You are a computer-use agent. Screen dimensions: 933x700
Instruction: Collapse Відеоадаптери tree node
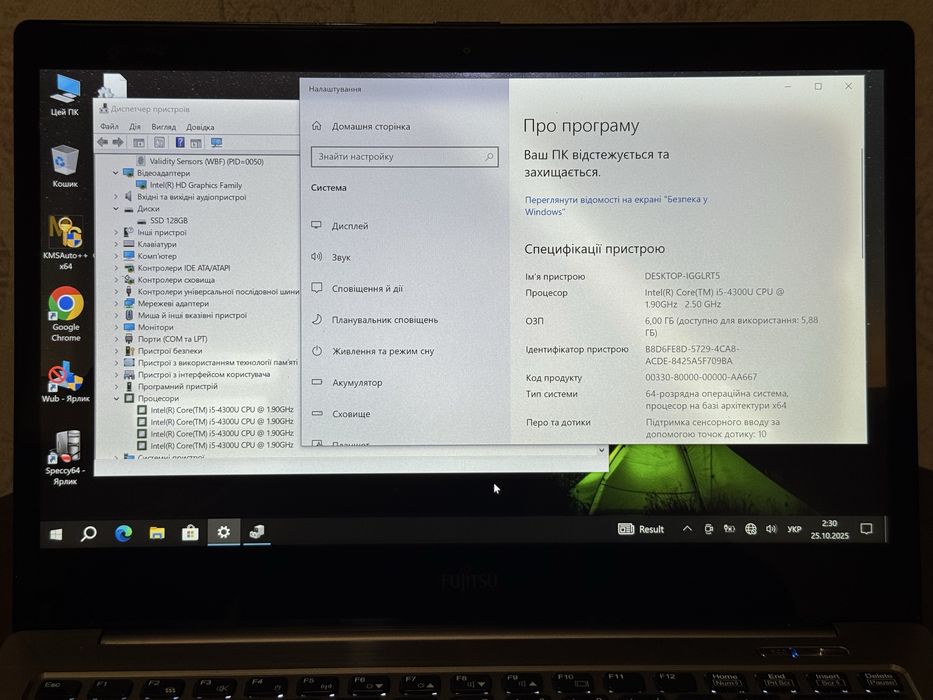pos(116,173)
